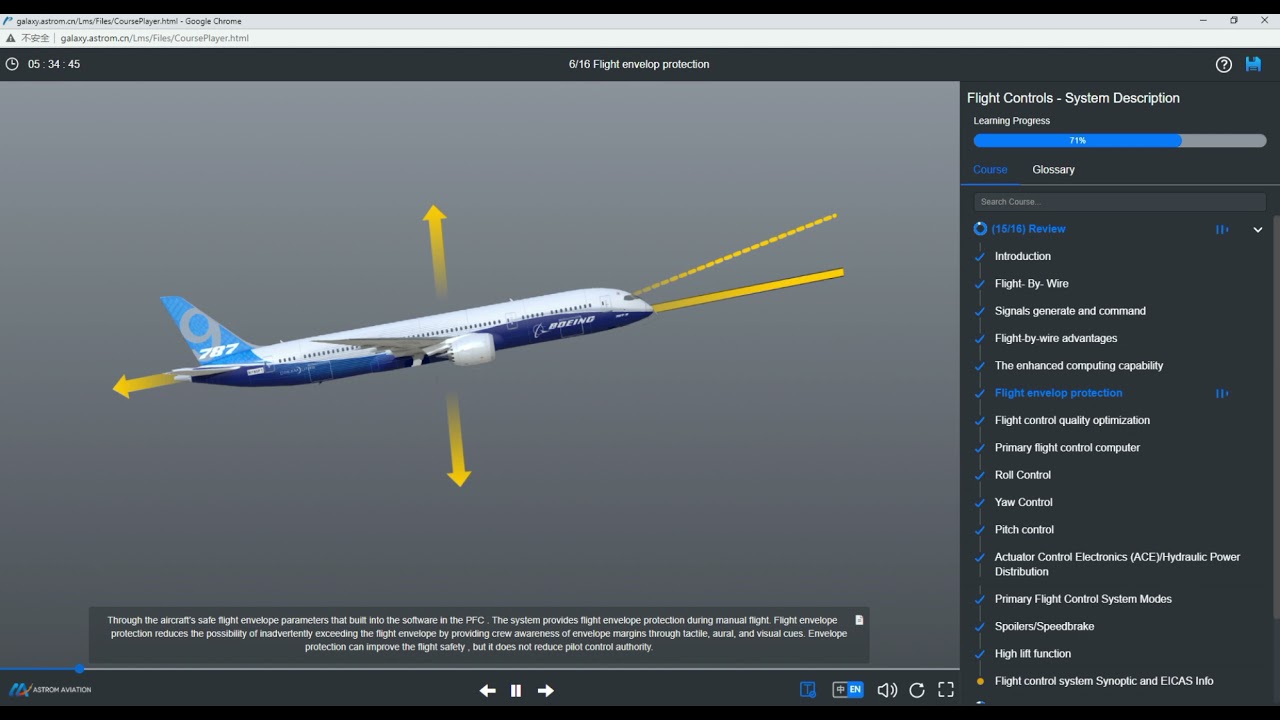Open the Roll Control lesson
This screenshot has height=720, width=1280.
click(x=1022, y=475)
